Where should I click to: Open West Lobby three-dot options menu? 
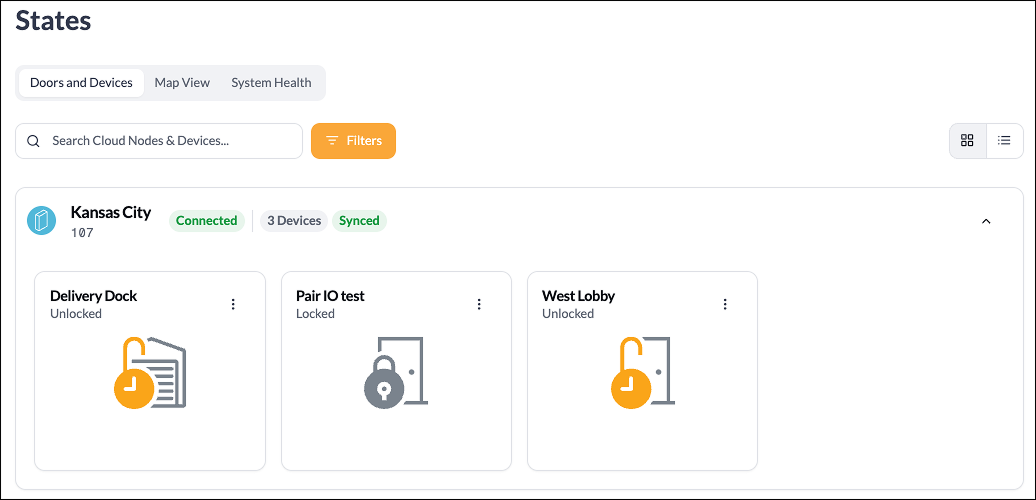(725, 304)
